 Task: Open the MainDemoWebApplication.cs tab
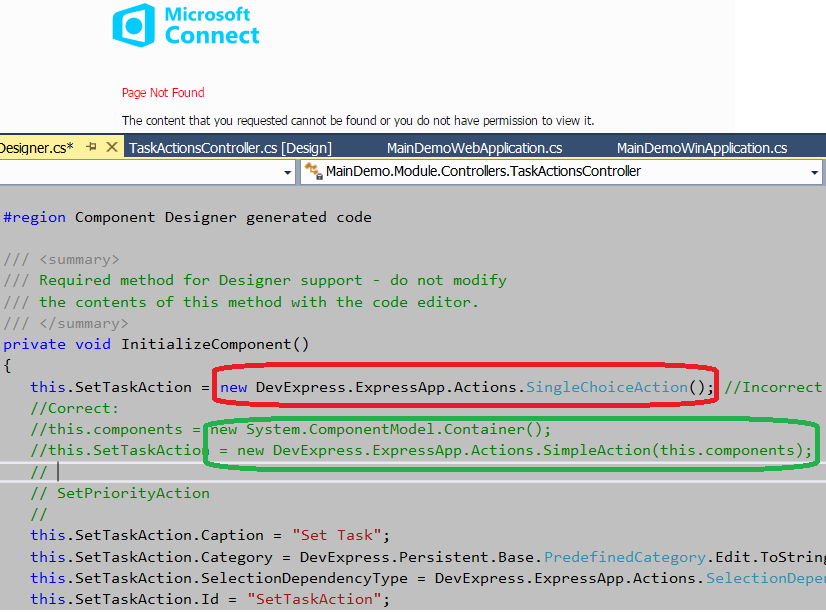[x=474, y=148]
